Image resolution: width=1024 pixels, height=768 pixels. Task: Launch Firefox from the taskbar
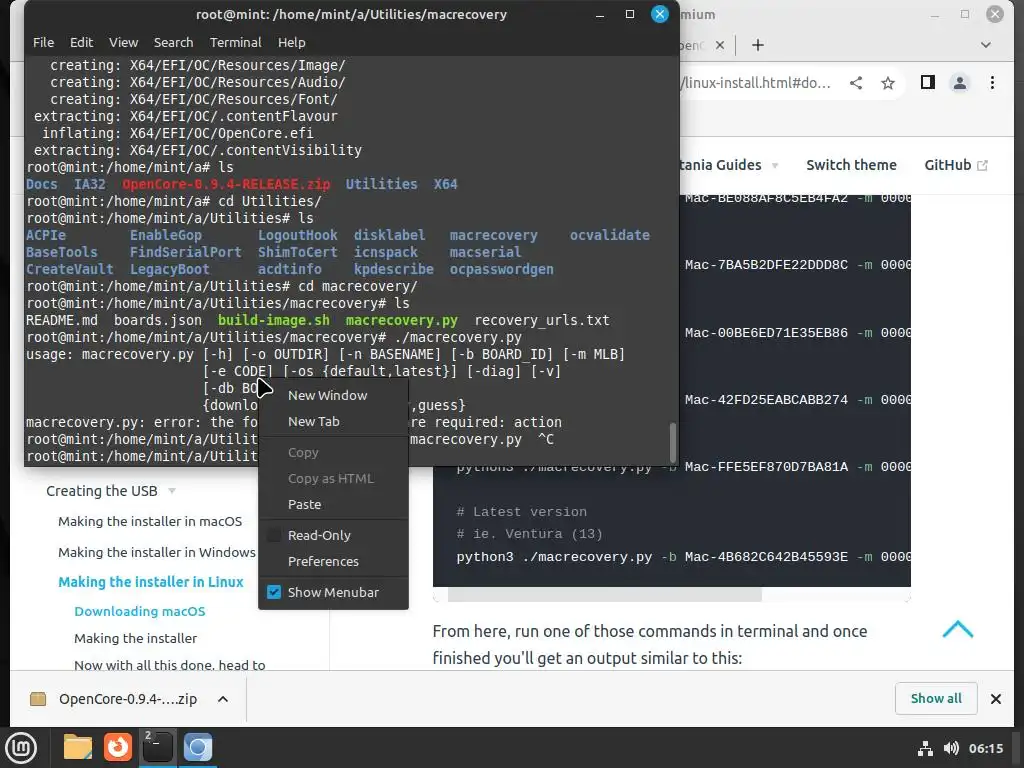pos(118,747)
